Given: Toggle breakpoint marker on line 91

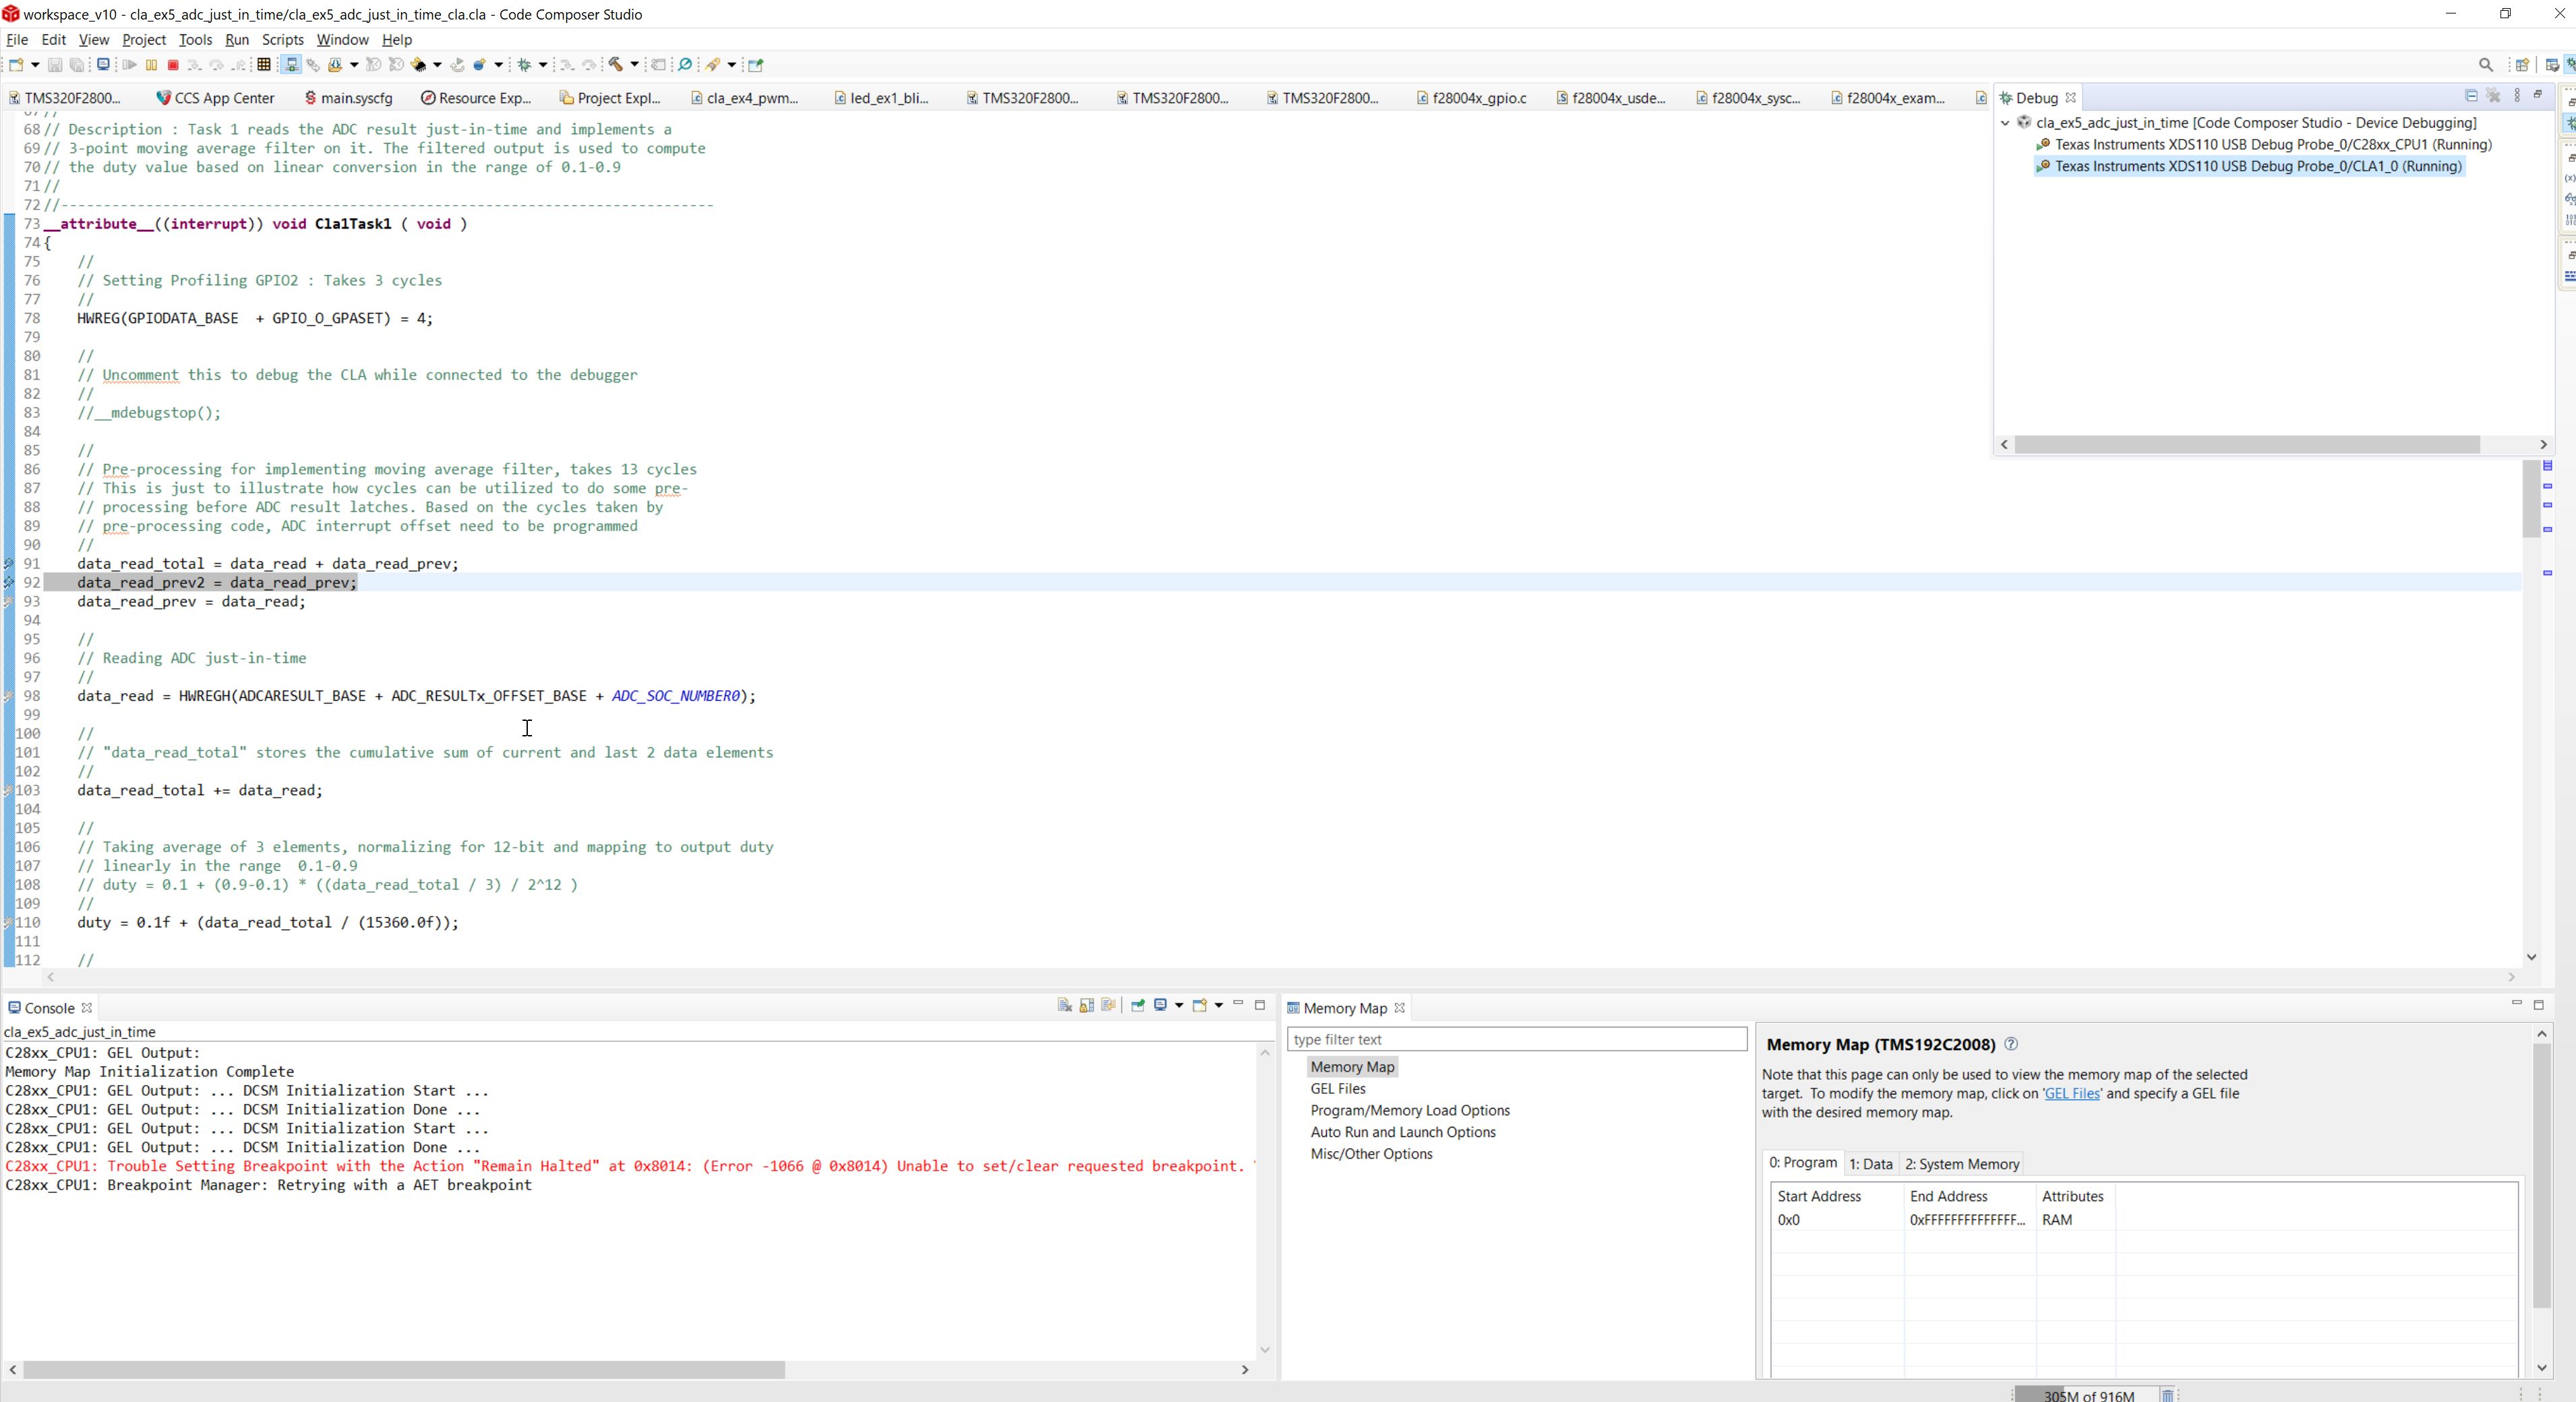Looking at the screenshot, I should point(9,563).
